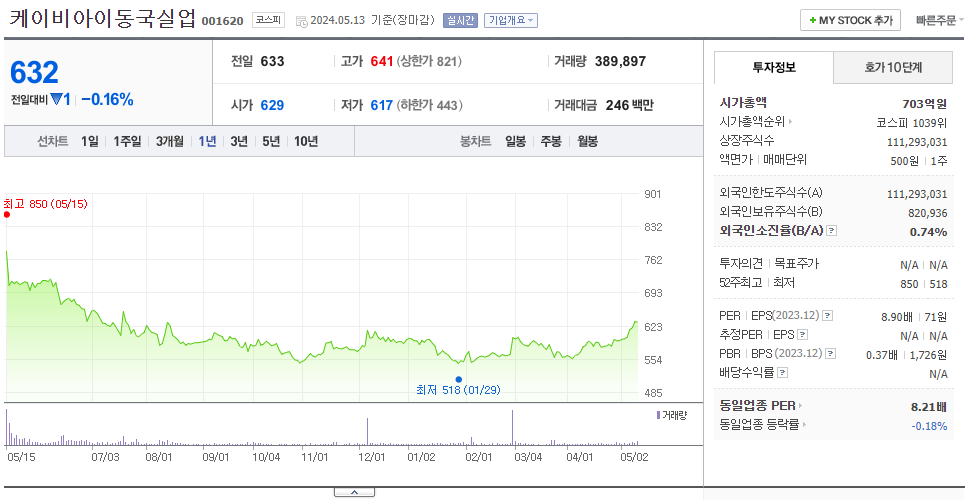The image size is (968, 500).
Task: Click the 외국인소진율 value 0.74%
Action: tap(928, 232)
